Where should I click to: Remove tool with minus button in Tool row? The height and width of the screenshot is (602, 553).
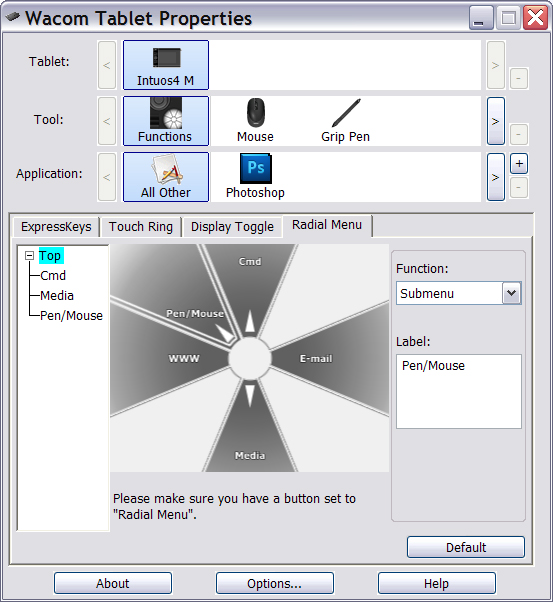[x=519, y=134]
